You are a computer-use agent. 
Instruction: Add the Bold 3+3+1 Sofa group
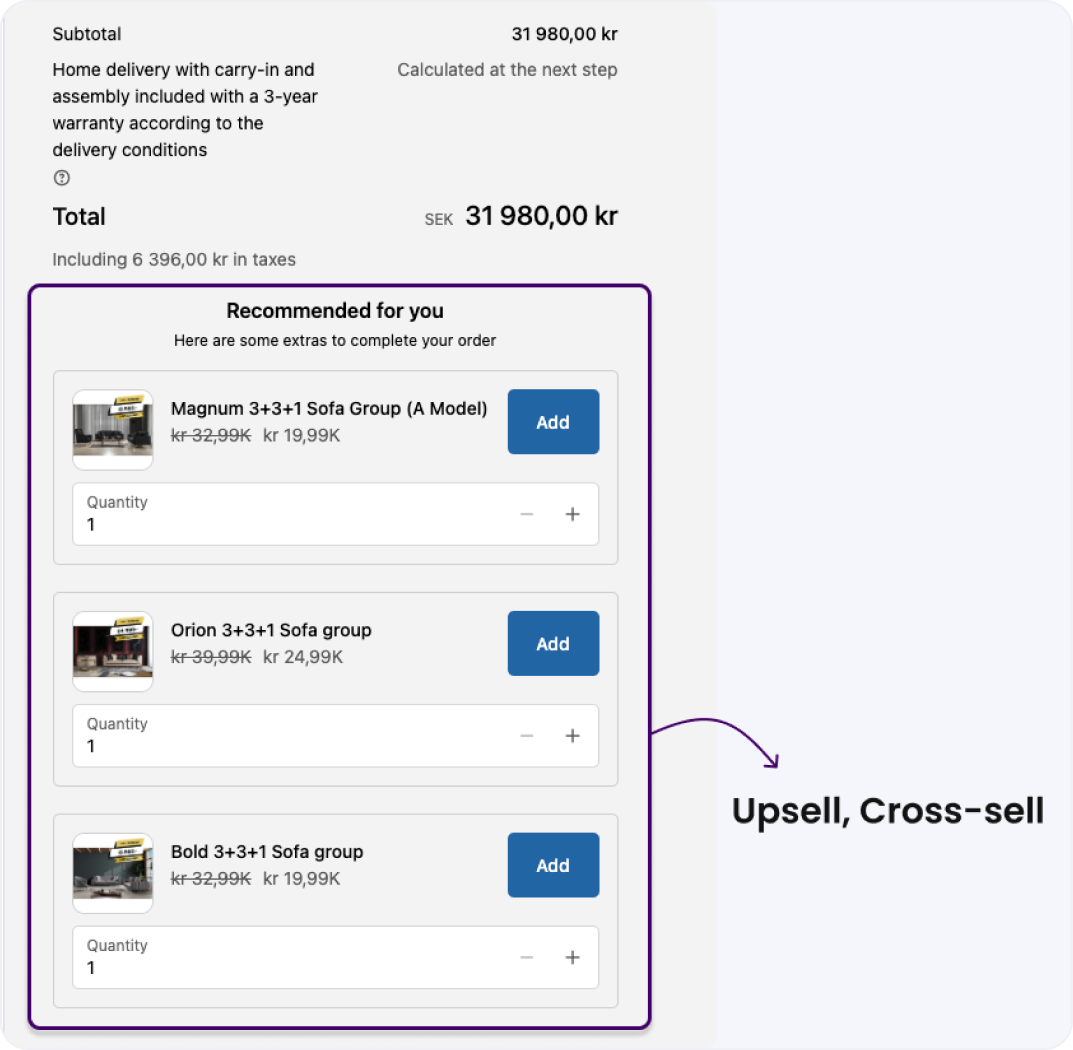click(553, 865)
